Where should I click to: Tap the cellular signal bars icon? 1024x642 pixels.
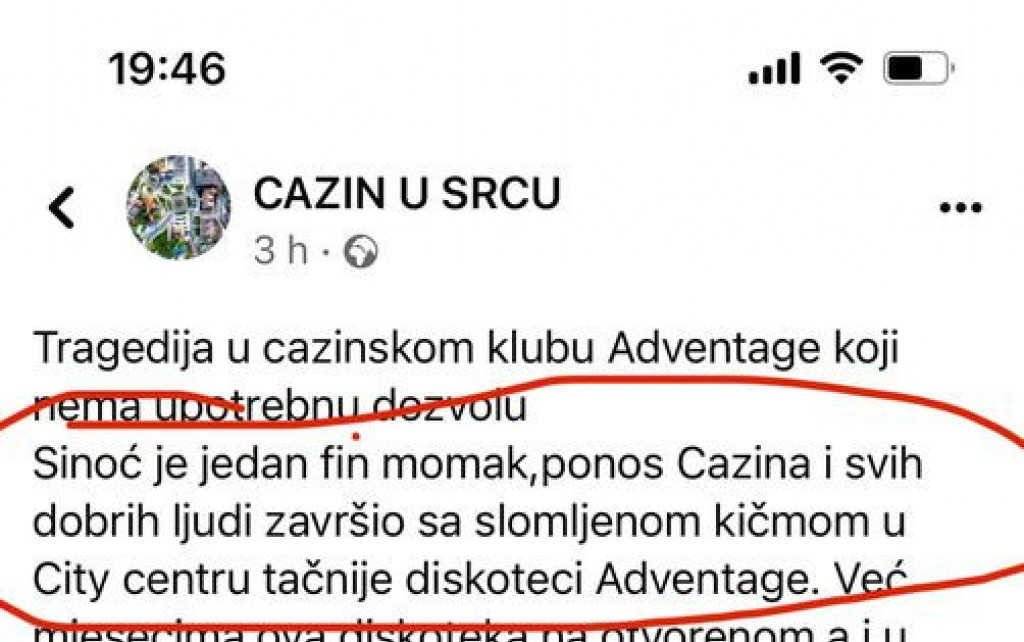click(x=774, y=68)
